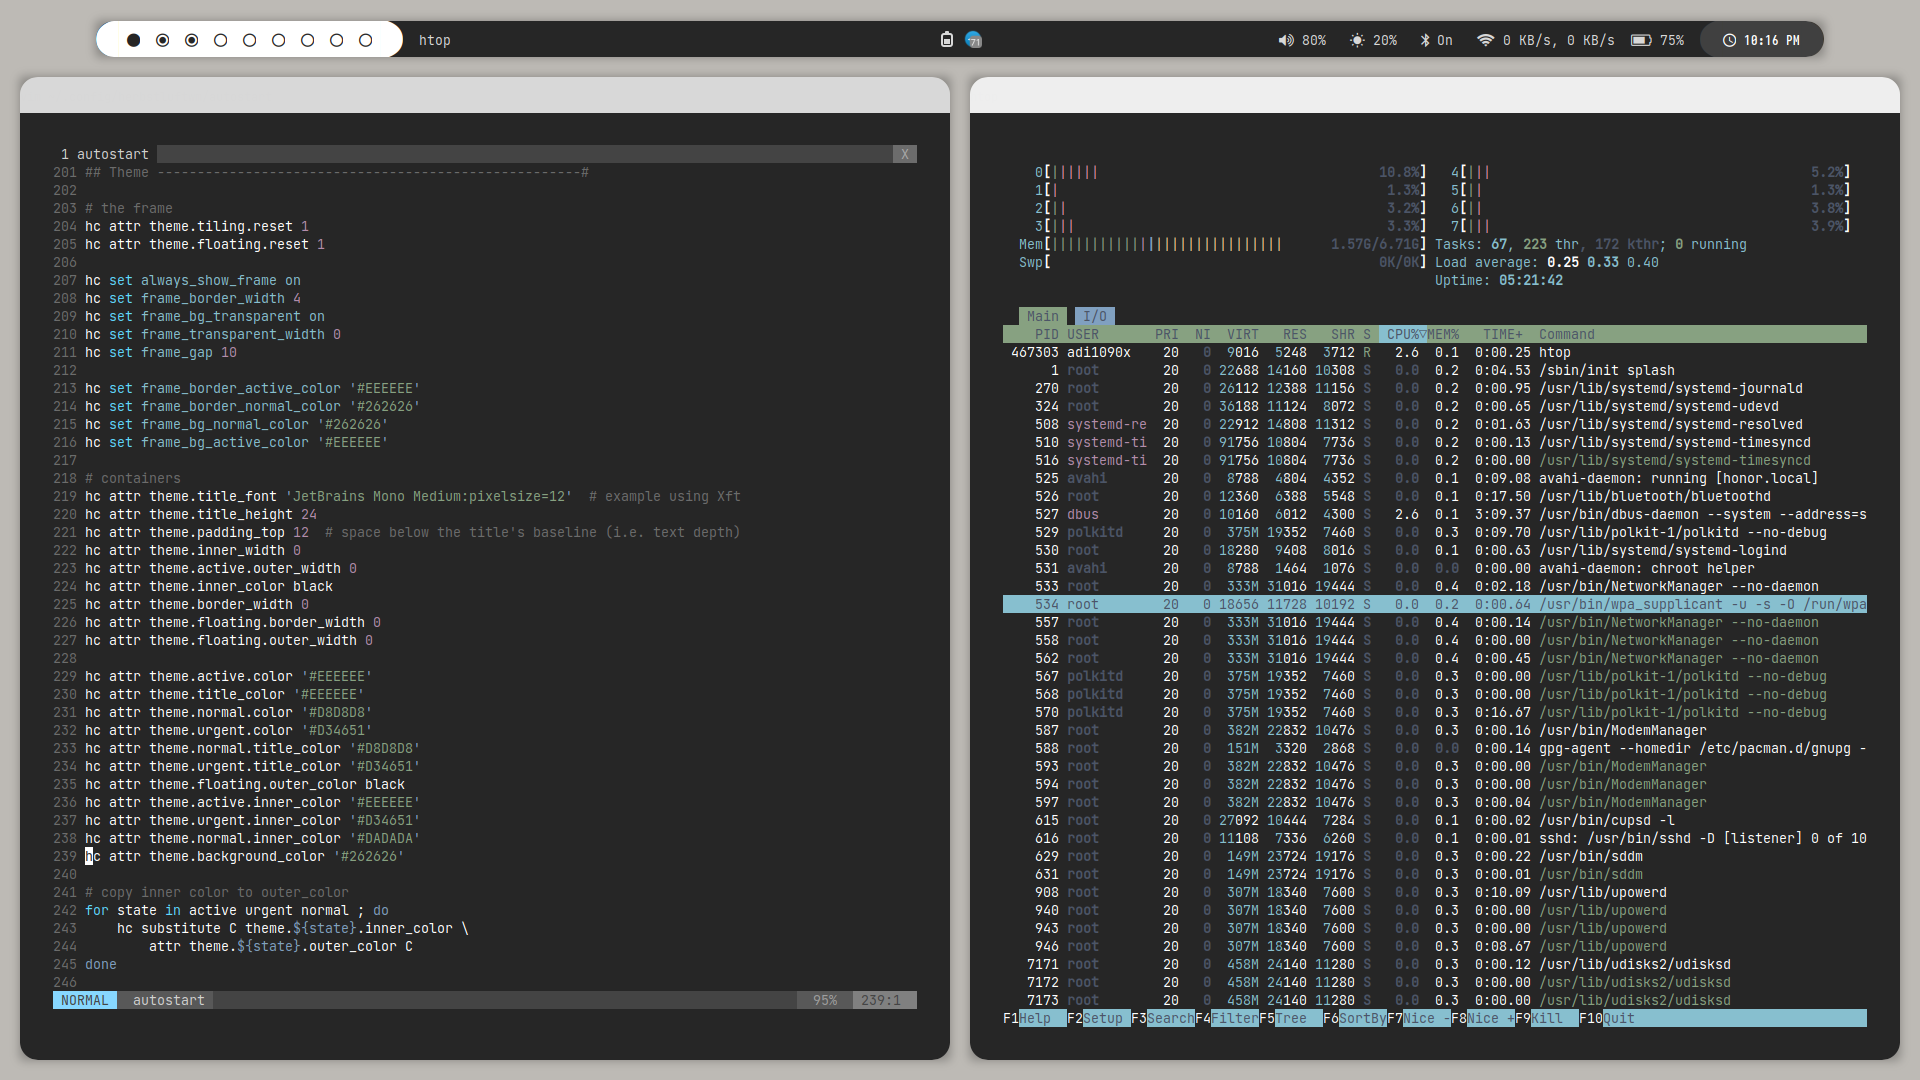
Task: Select the third workspace indicator
Action: pyautogui.click(x=191, y=40)
